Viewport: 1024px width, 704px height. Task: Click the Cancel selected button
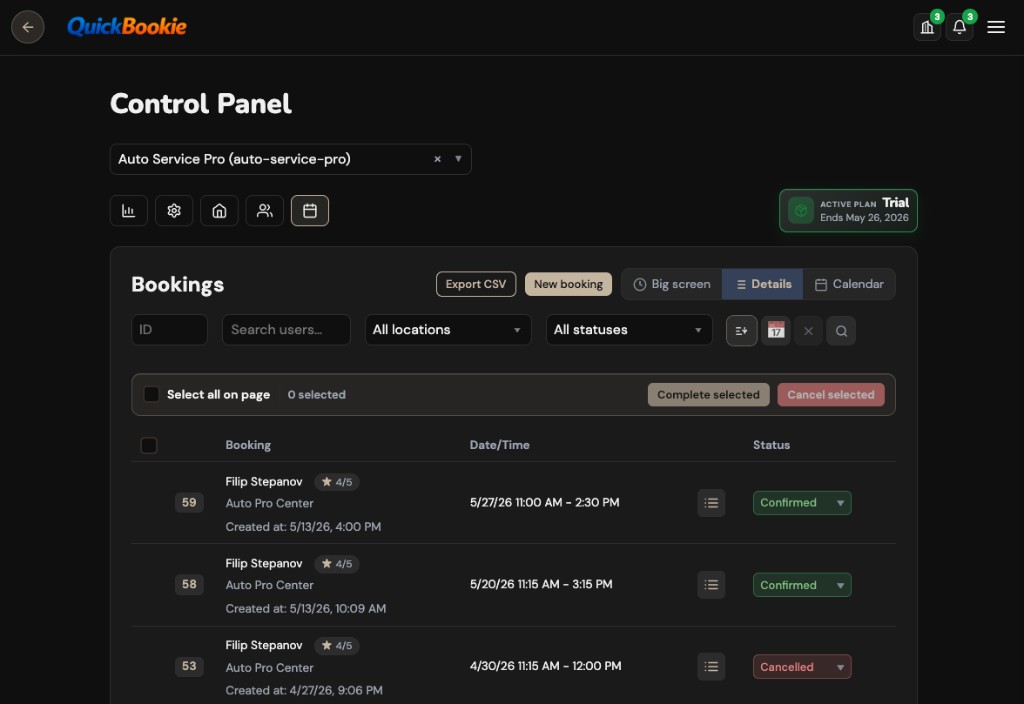pyautogui.click(x=831, y=394)
